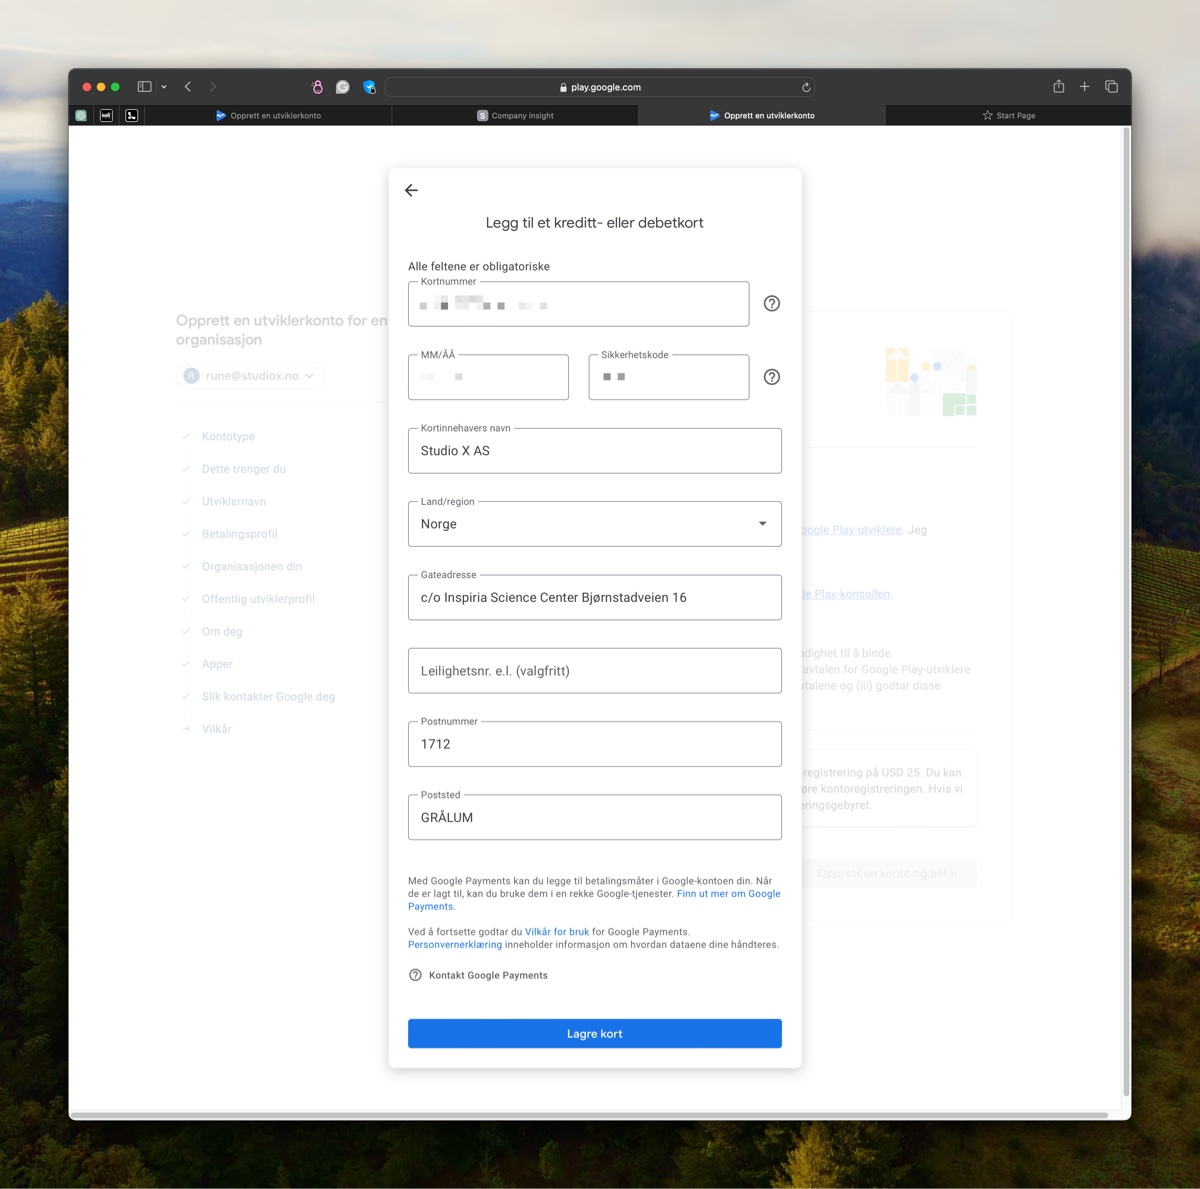Open the first pinned tab (green icon)
1200x1189 pixels.
81,115
